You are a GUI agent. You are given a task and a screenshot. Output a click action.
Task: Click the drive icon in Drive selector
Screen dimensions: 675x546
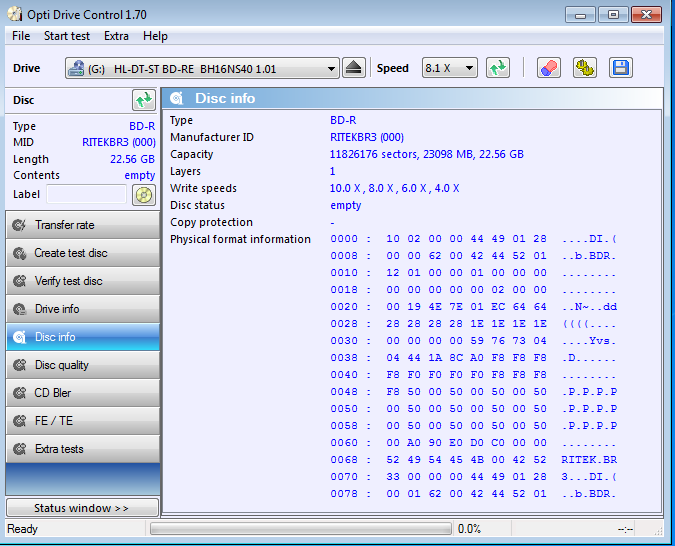(76, 68)
